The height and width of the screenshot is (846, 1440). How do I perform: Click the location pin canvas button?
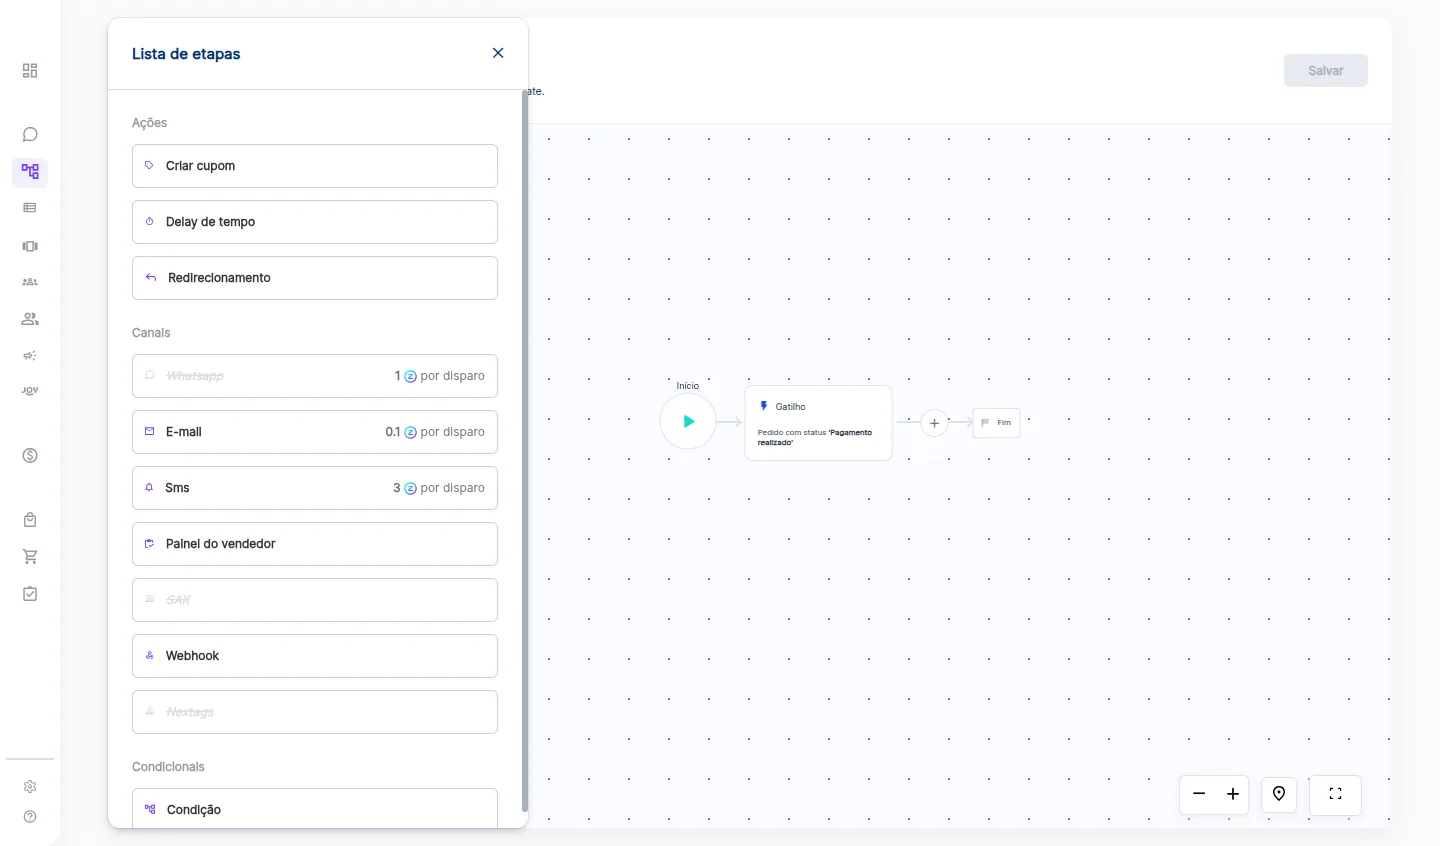point(1279,794)
